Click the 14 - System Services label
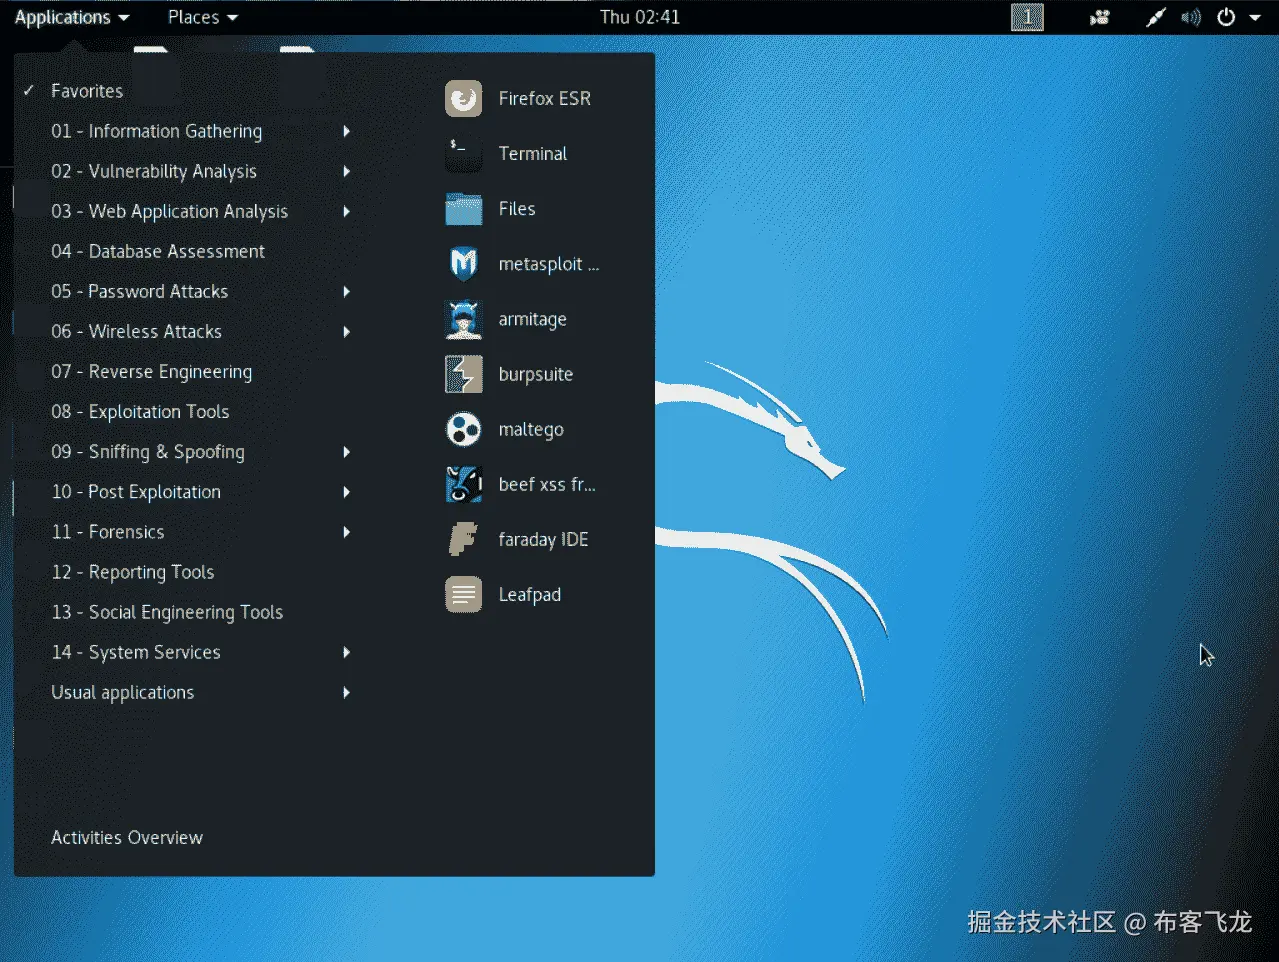This screenshot has height=962, width=1279. [136, 652]
